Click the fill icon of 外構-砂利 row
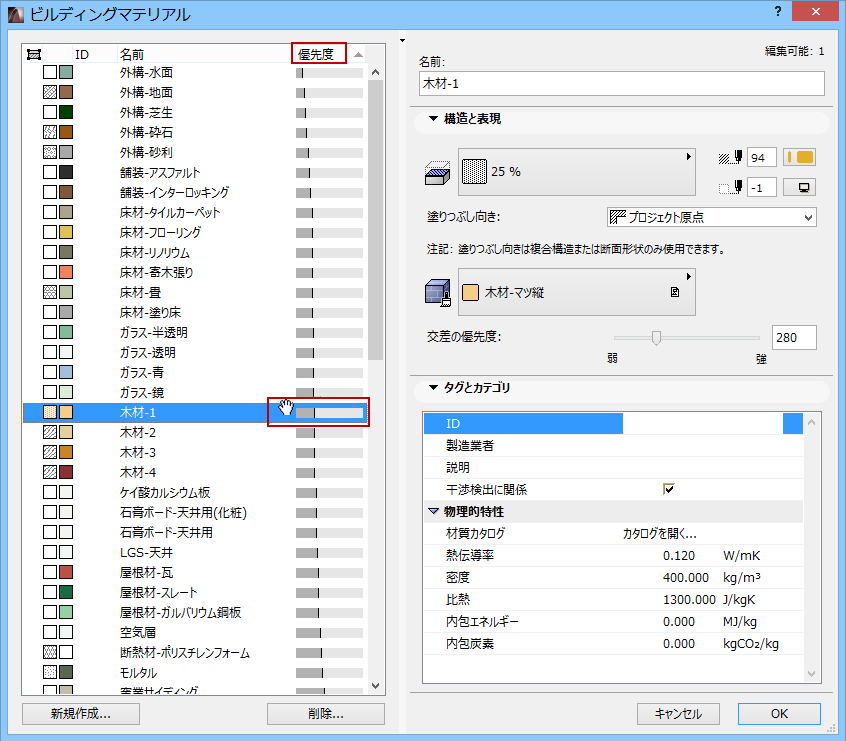Image resolution: width=846 pixels, height=741 pixels. (50, 152)
